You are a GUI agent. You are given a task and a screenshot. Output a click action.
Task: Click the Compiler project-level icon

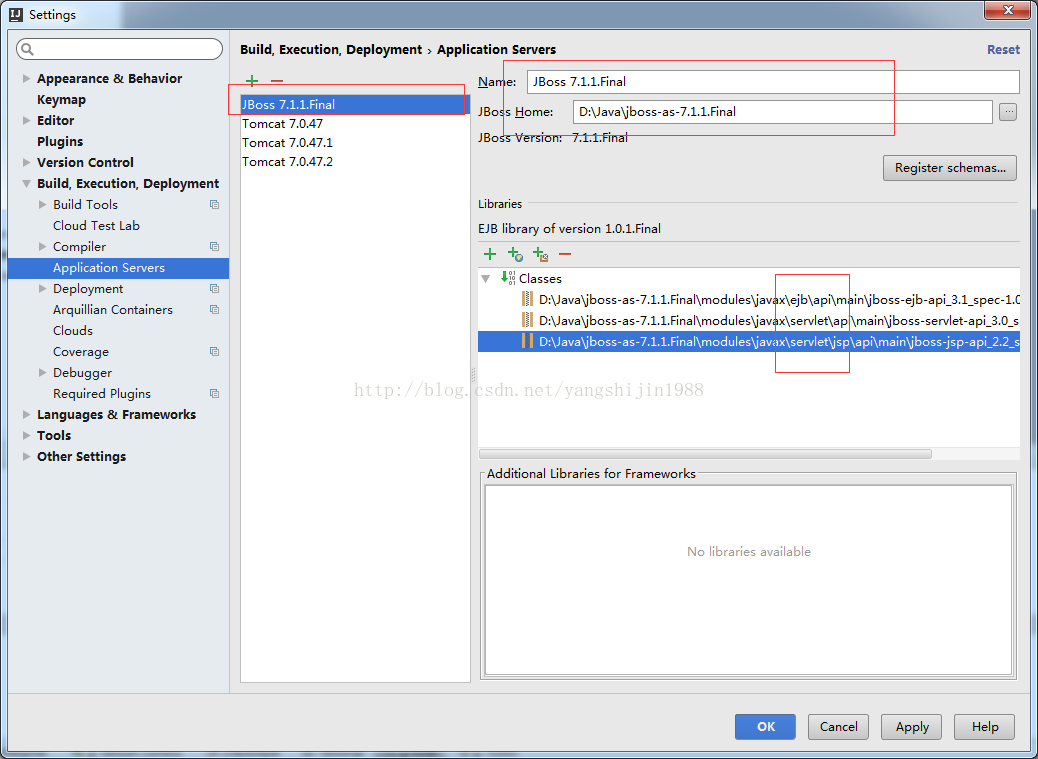pyautogui.click(x=214, y=246)
